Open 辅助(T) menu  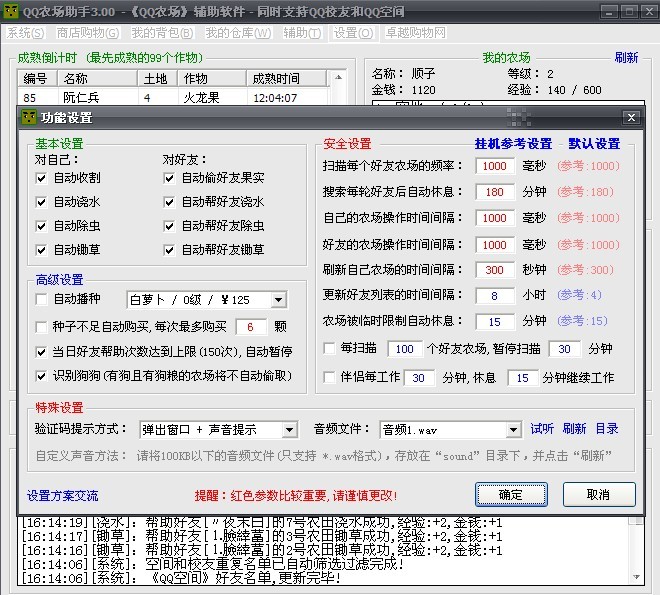[x=302, y=33]
